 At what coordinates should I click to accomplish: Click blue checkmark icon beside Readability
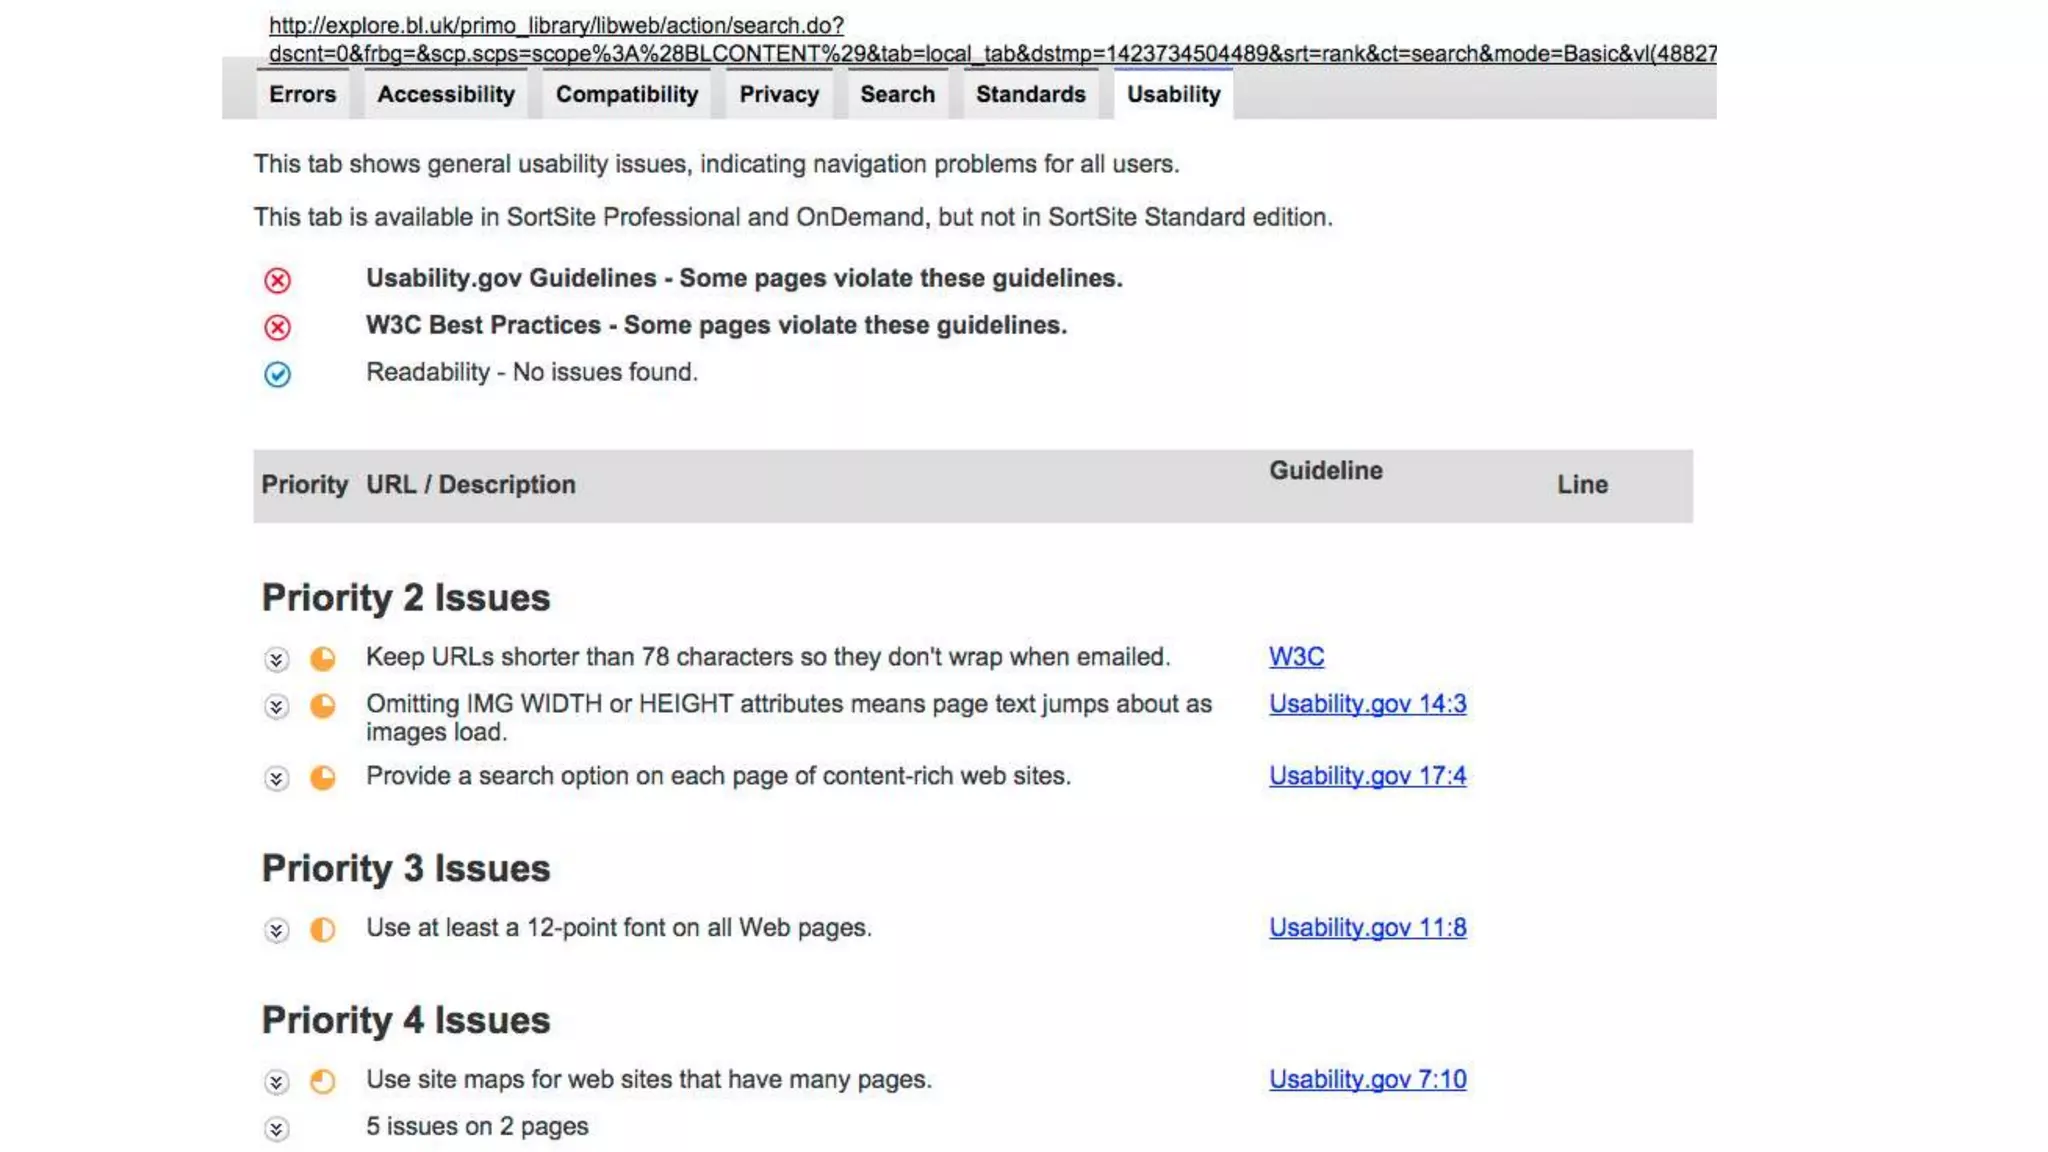click(x=277, y=374)
